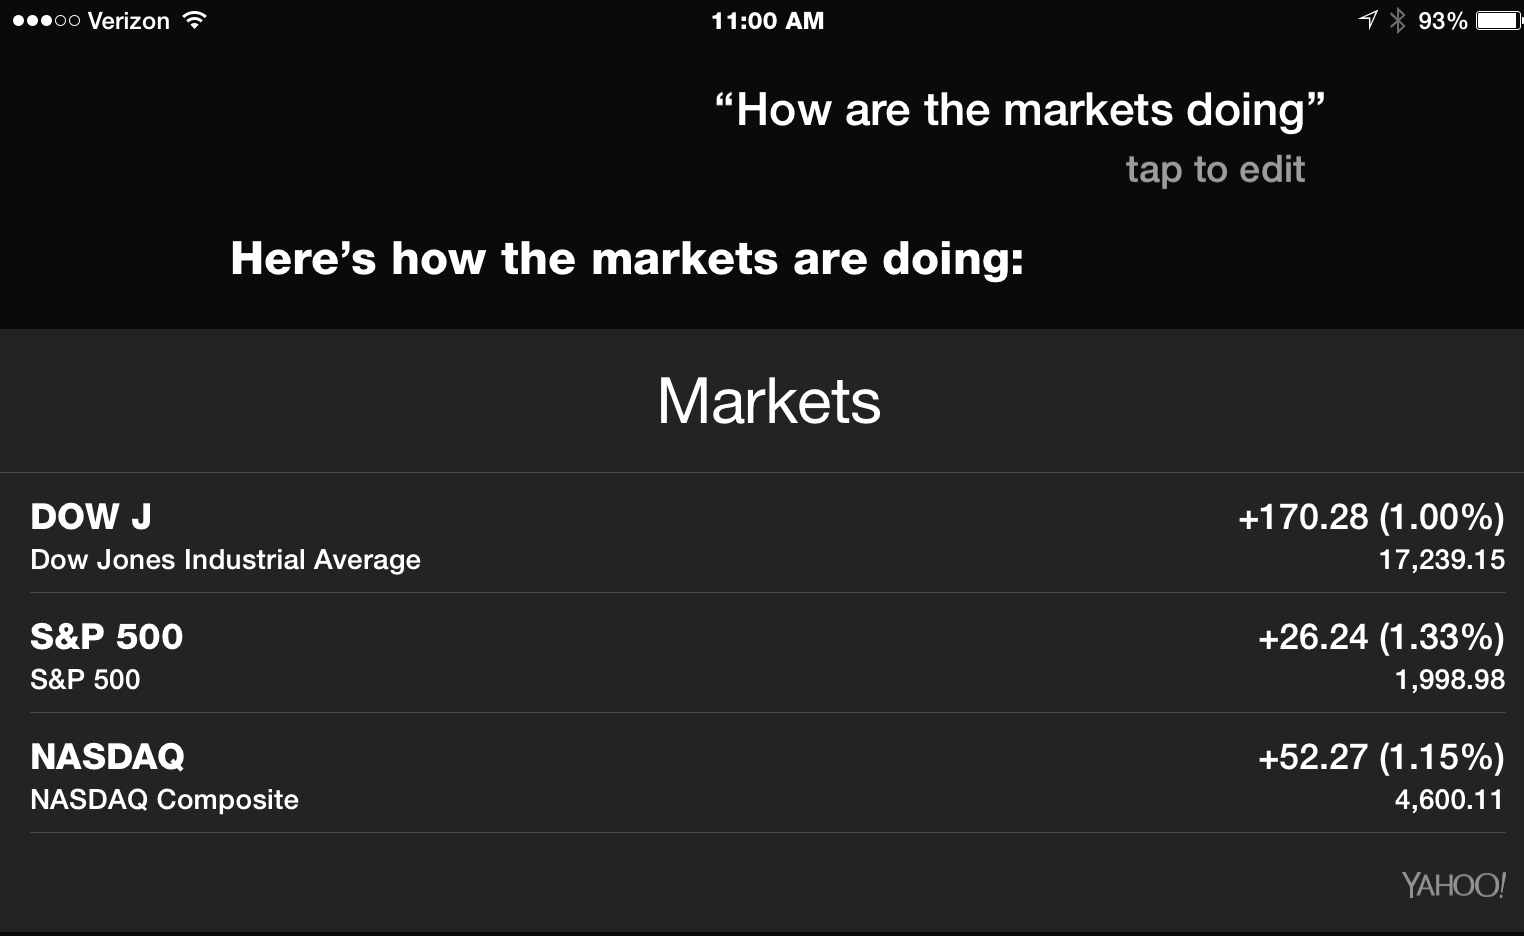
Task: Open the Yahoo! logo attribution
Action: coord(1452,885)
